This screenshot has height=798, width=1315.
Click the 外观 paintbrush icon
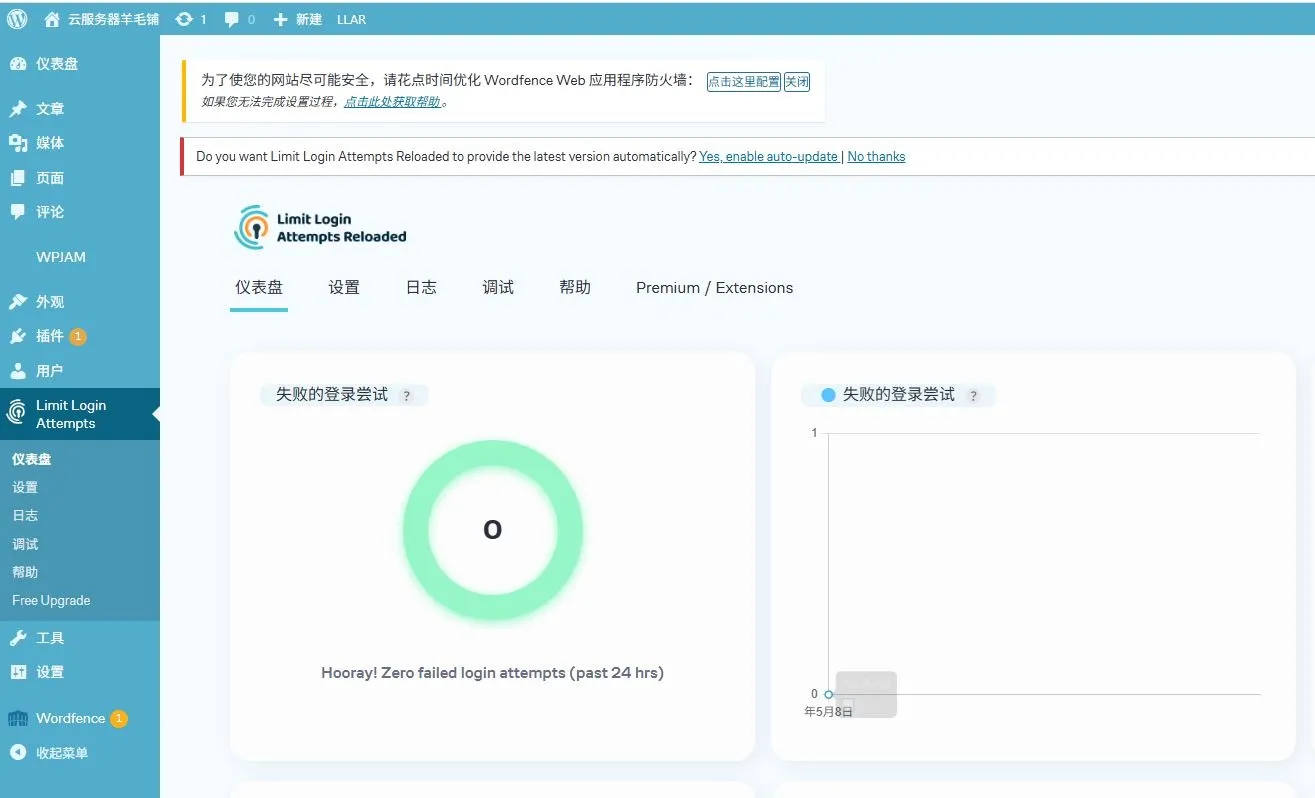click(18, 302)
